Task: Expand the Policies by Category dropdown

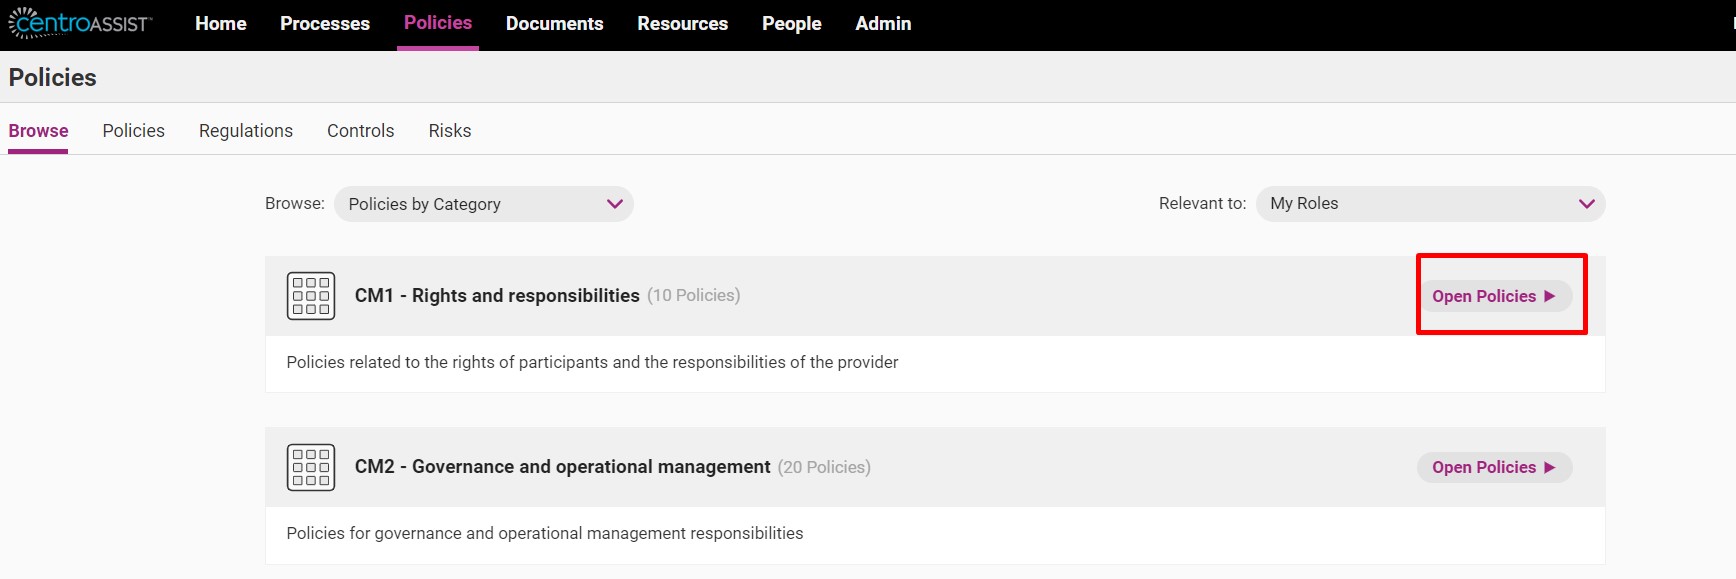Action: (x=484, y=204)
